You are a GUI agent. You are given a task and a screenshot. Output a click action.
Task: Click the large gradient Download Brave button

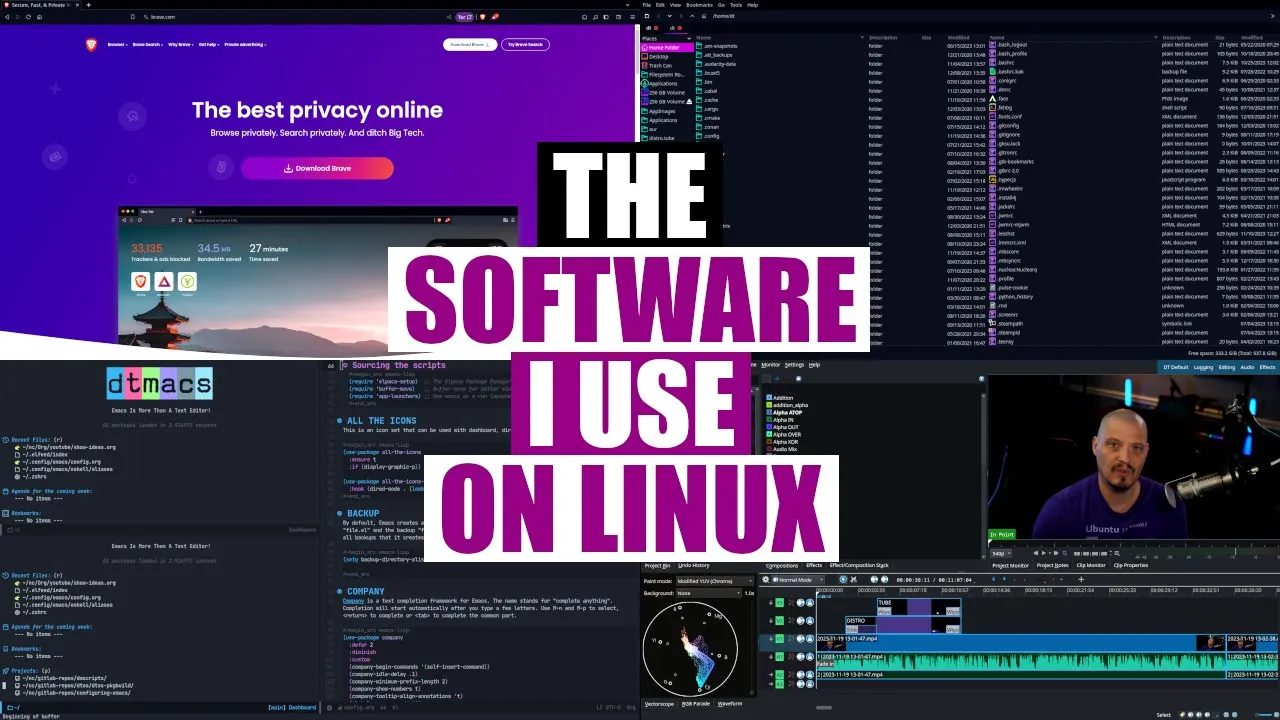pyautogui.click(x=317, y=168)
